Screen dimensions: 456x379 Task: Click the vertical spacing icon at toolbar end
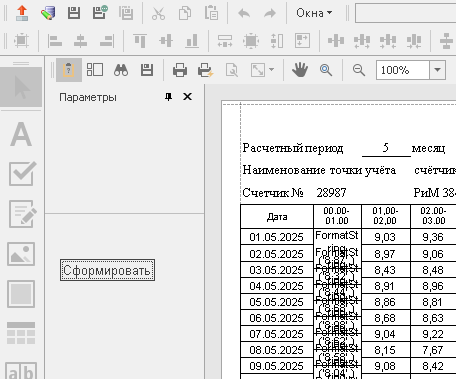tap(446, 41)
